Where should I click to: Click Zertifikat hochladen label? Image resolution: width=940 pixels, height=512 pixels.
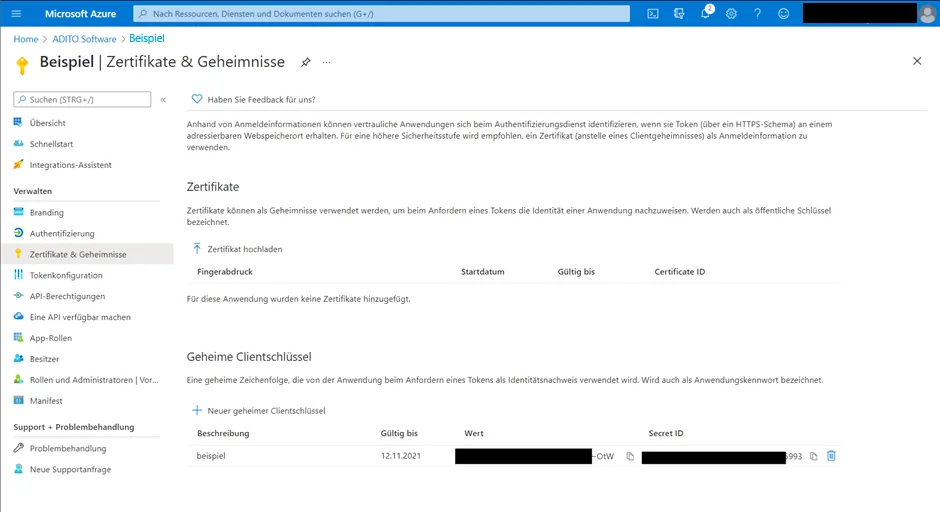tap(245, 249)
